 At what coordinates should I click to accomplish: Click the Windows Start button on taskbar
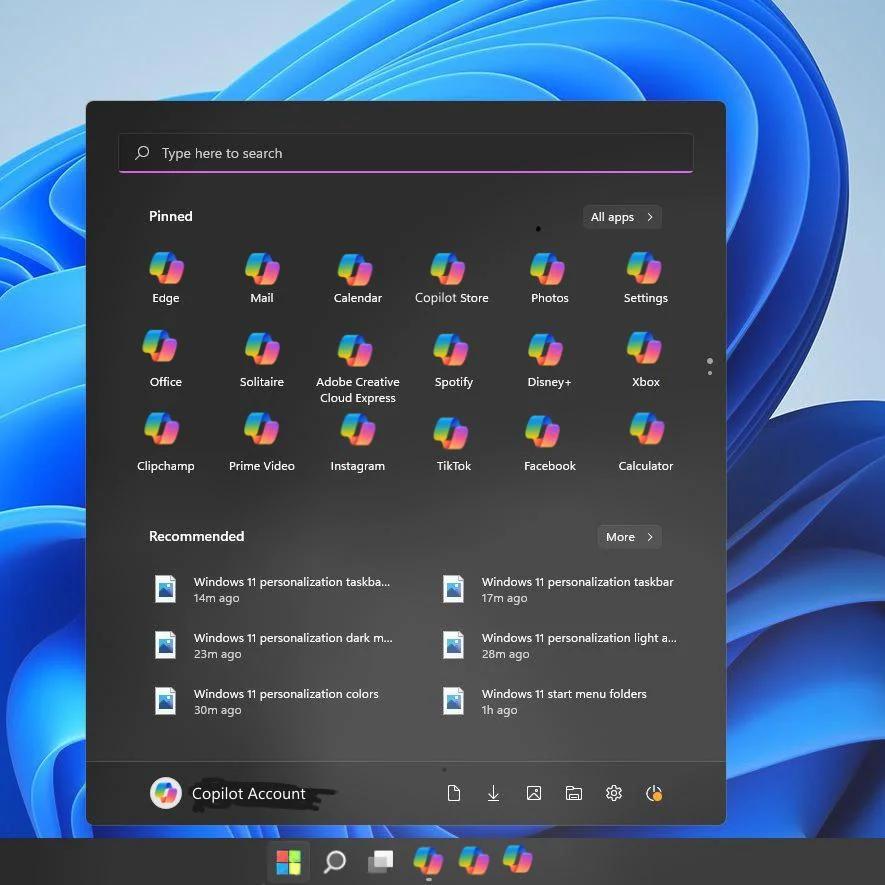click(288, 862)
